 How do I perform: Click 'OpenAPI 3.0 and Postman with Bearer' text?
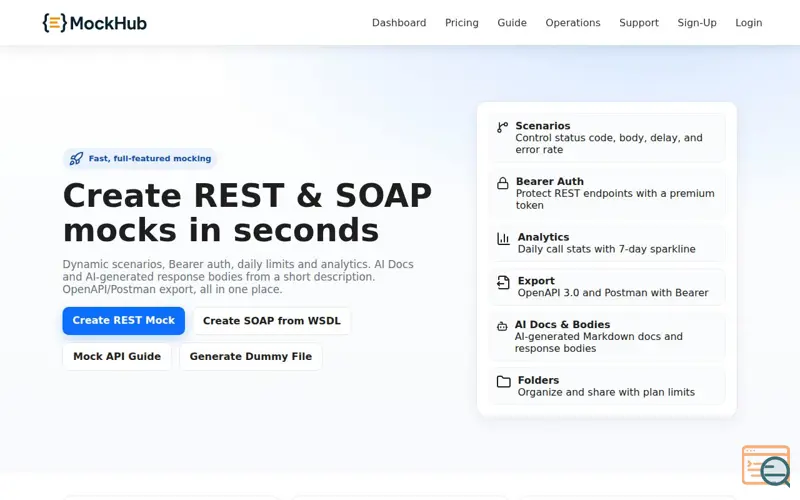613,293
